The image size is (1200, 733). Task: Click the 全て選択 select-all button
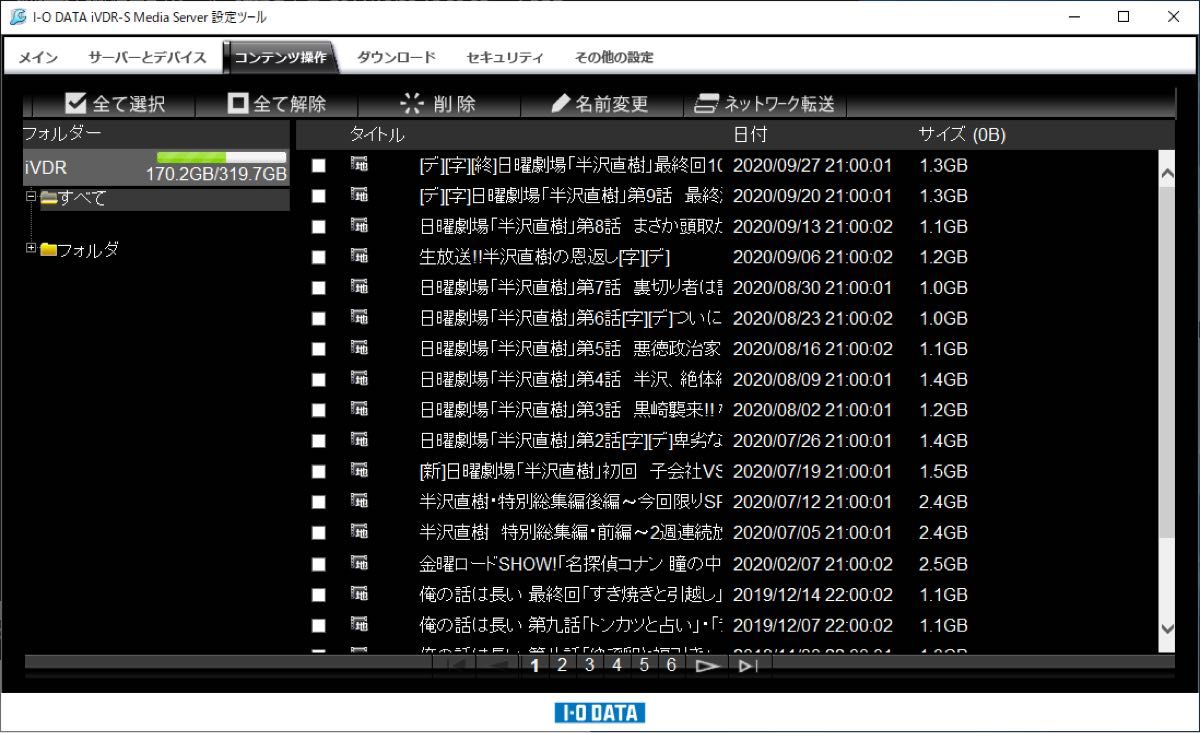tap(115, 104)
